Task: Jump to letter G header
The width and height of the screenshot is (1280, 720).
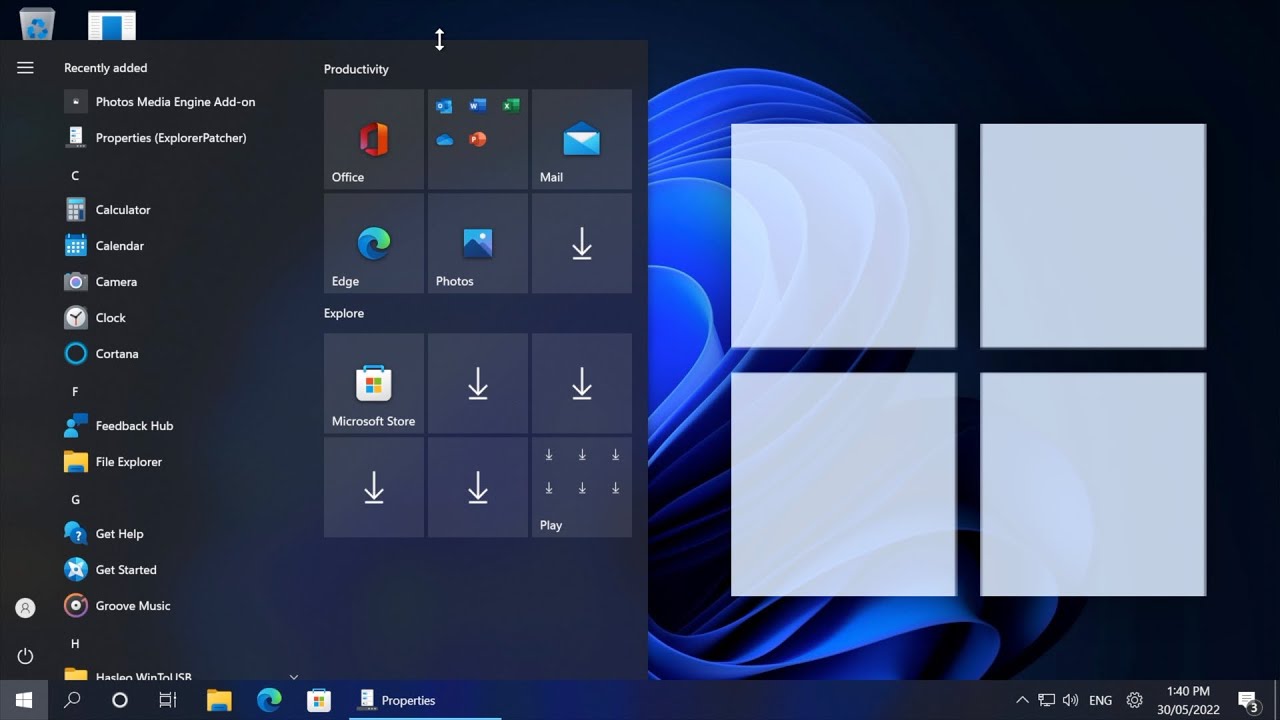Action: 74,500
